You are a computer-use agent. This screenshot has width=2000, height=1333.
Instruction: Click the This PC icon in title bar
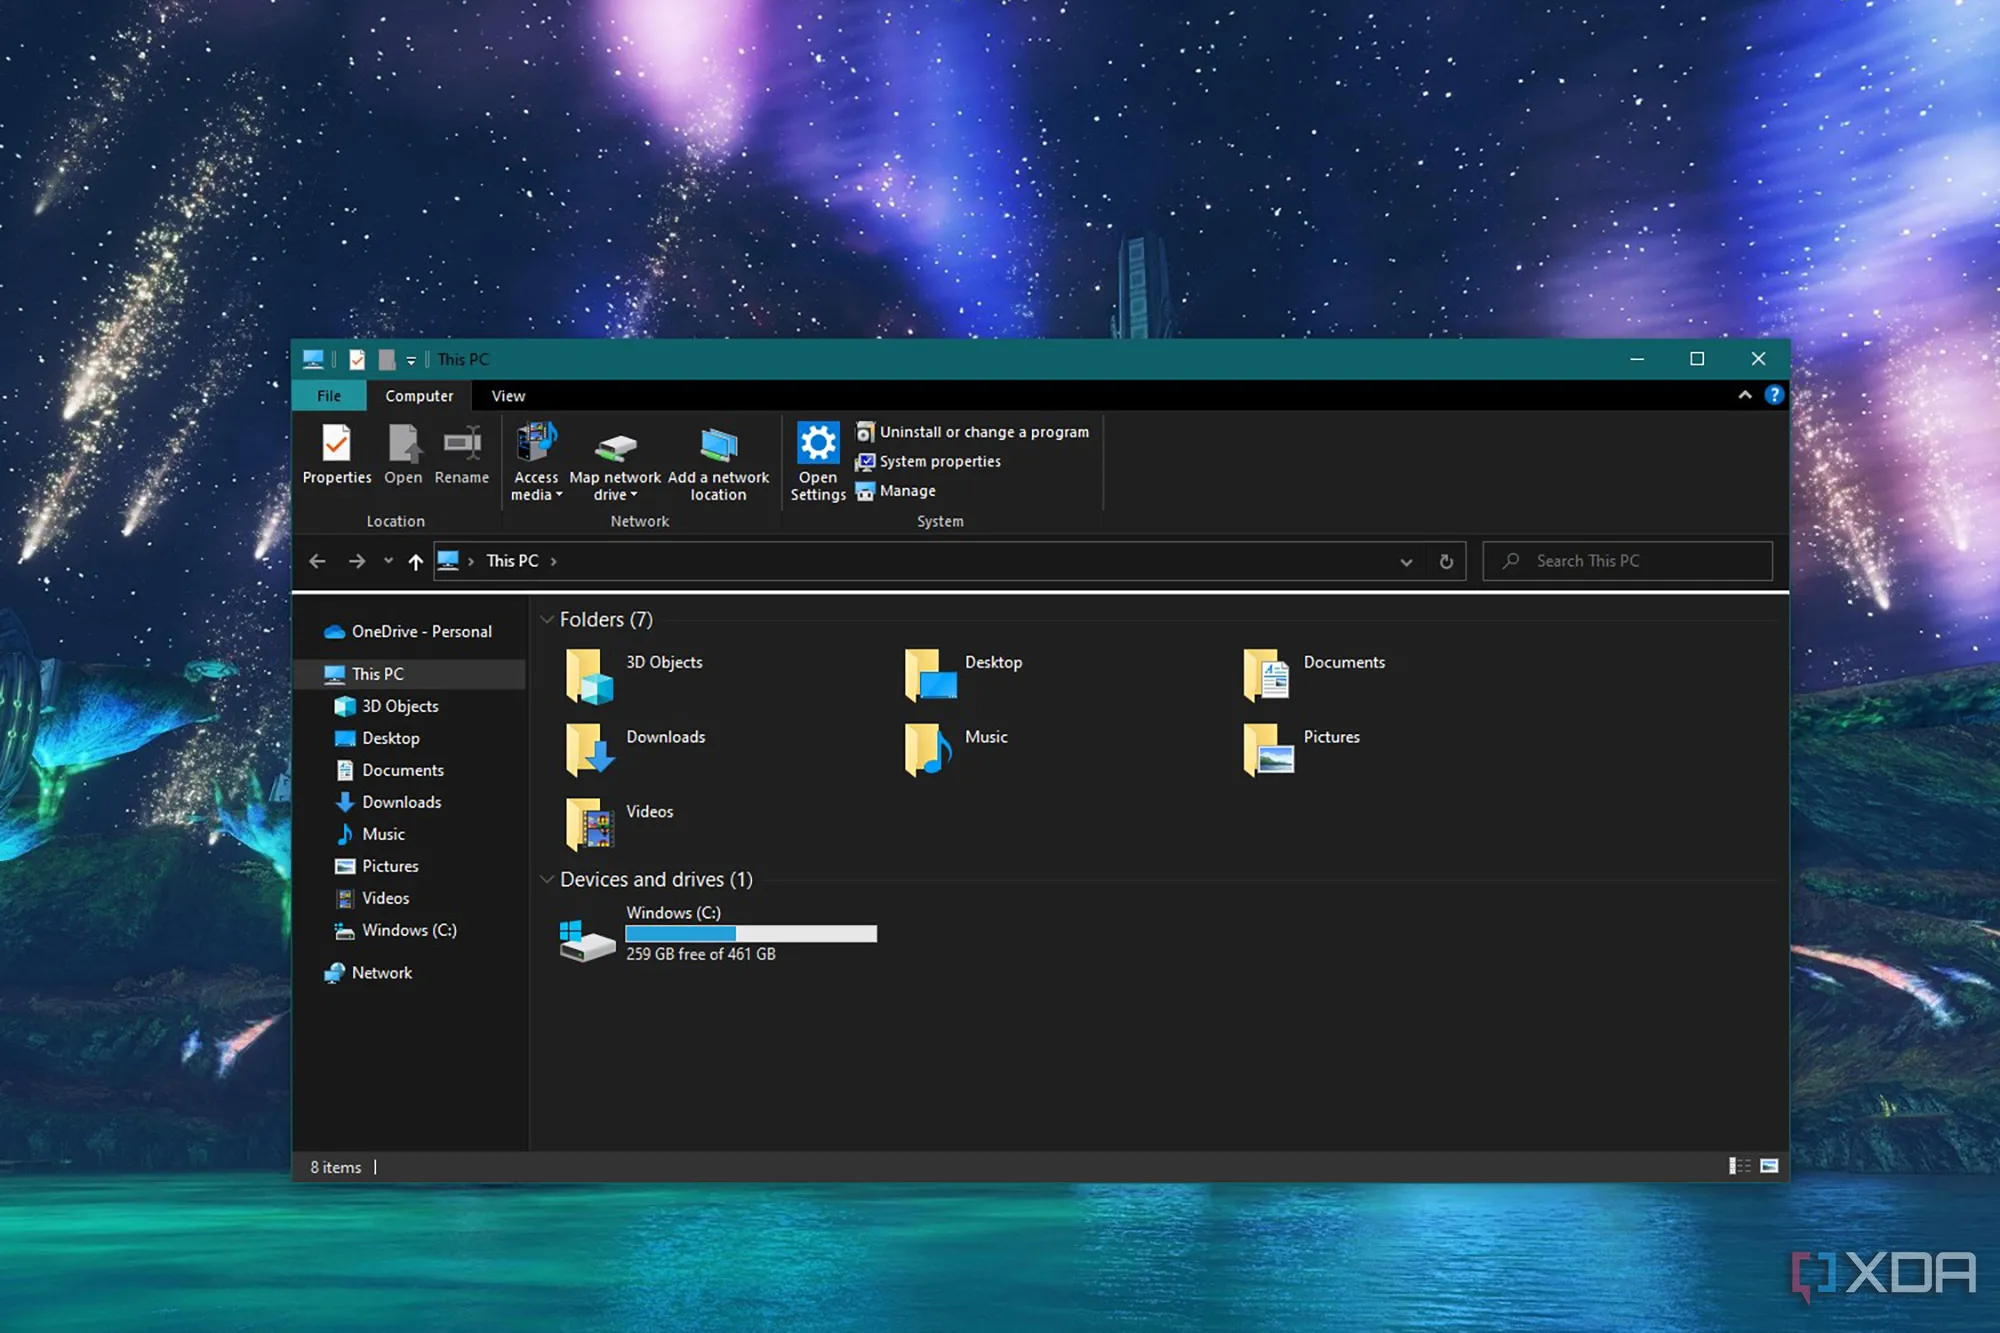[313, 359]
